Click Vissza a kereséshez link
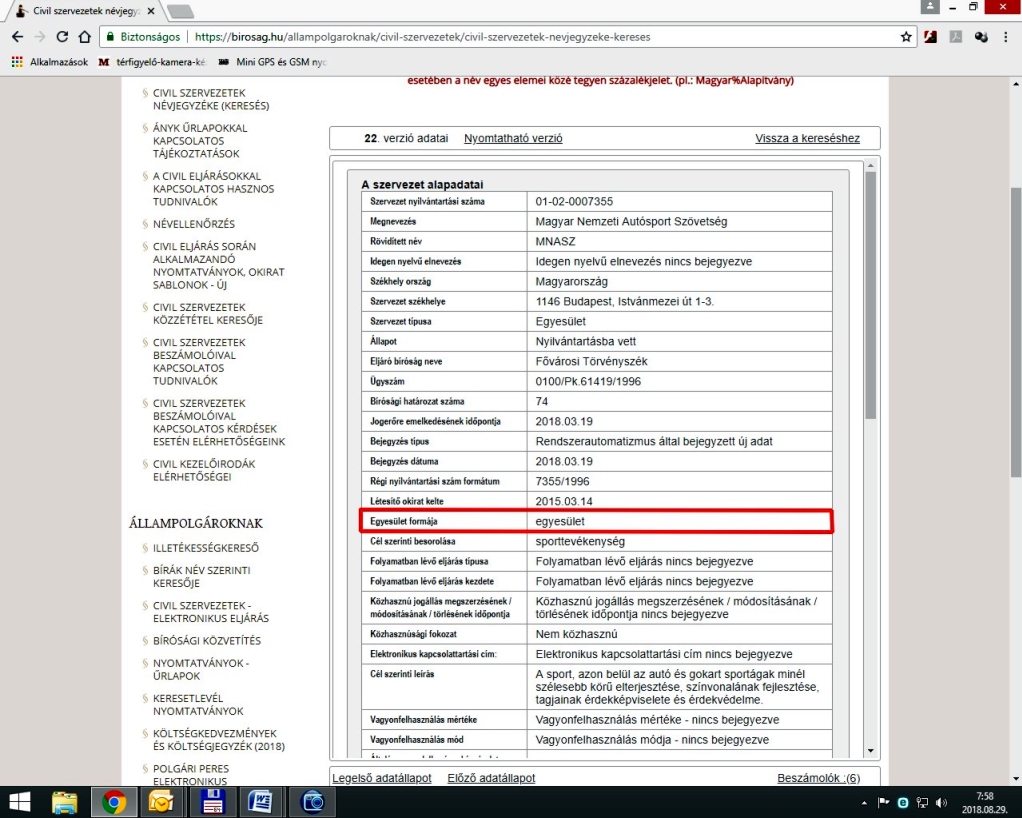The image size is (1022, 818). tap(807, 138)
